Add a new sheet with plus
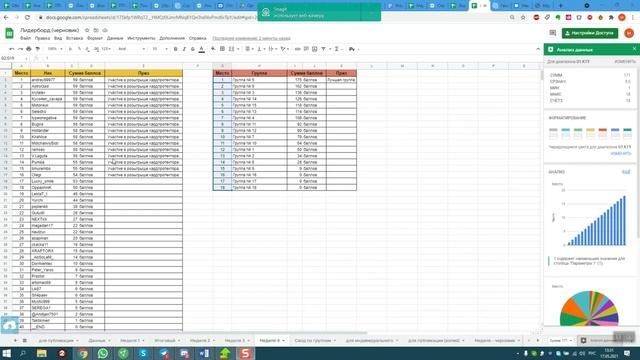The image size is (640, 360). (x=16, y=340)
